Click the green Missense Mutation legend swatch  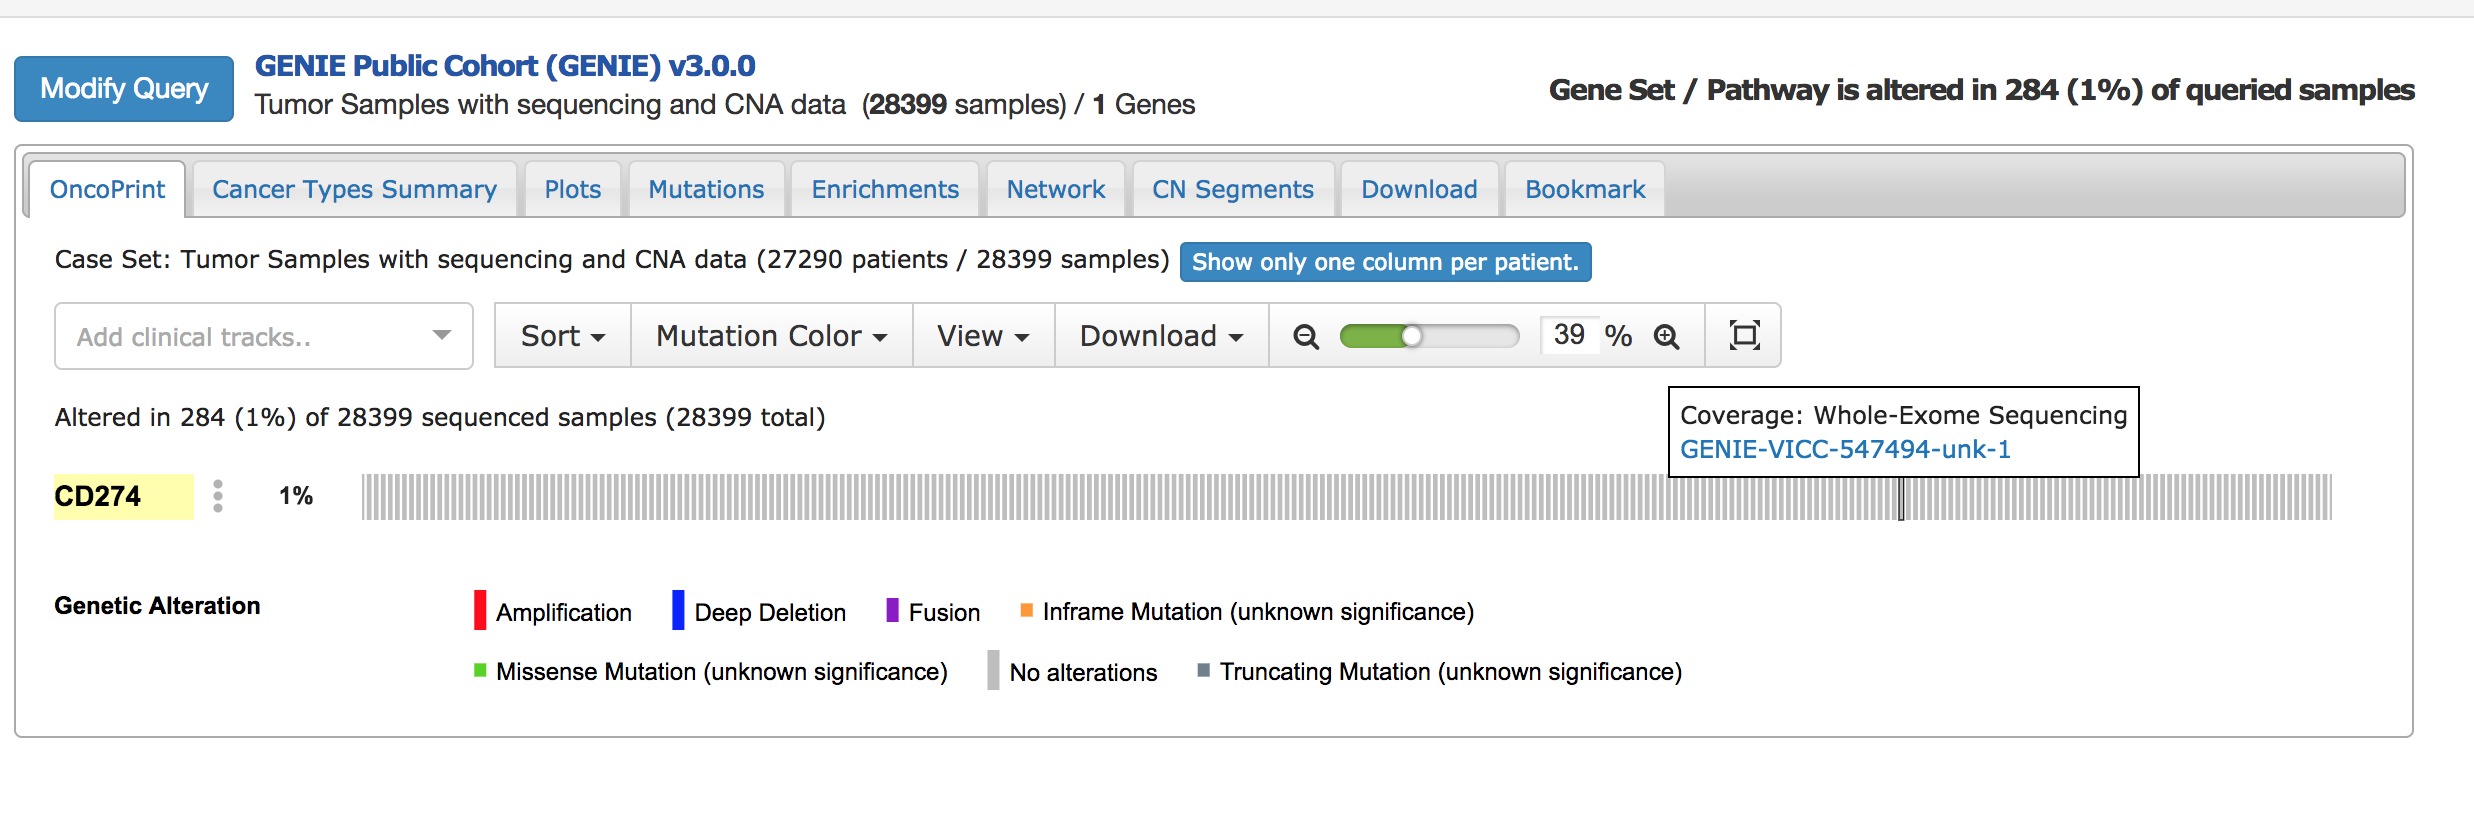tap(480, 670)
